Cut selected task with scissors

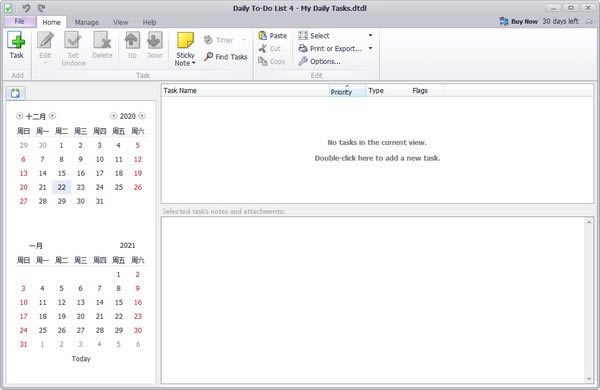click(270, 49)
